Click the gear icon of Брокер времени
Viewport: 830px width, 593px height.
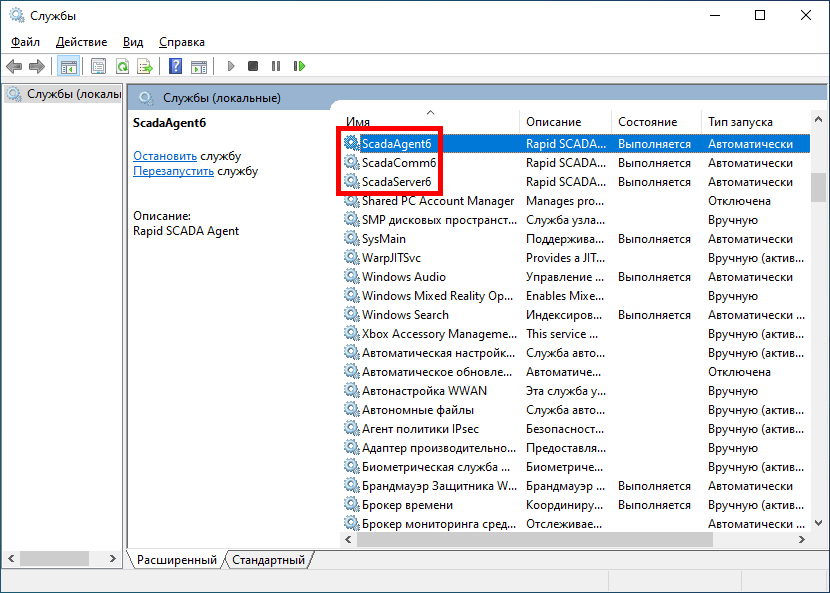coord(351,504)
